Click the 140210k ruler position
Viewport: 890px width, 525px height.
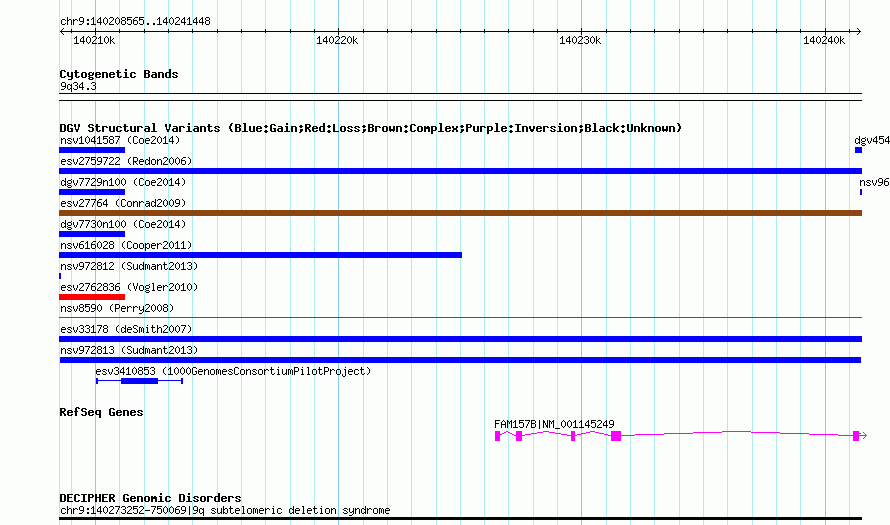tap(94, 40)
